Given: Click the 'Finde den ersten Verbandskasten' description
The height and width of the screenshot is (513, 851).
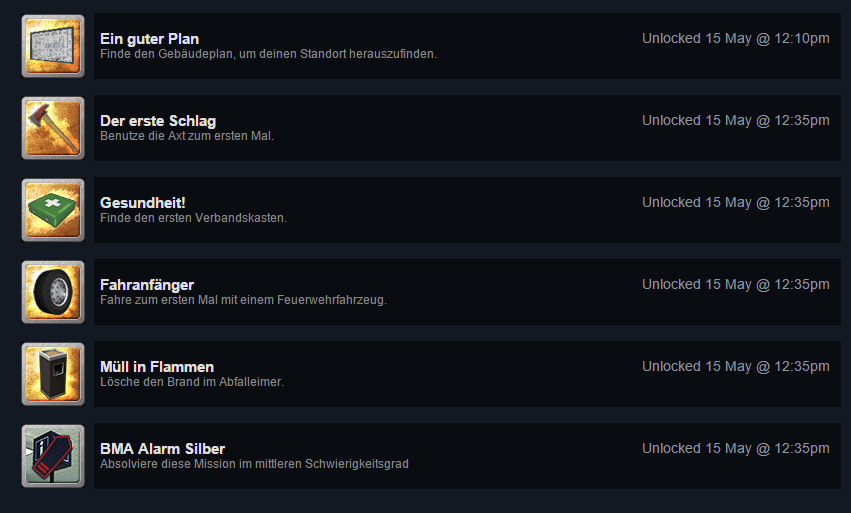Looking at the screenshot, I should tap(193, 218).
